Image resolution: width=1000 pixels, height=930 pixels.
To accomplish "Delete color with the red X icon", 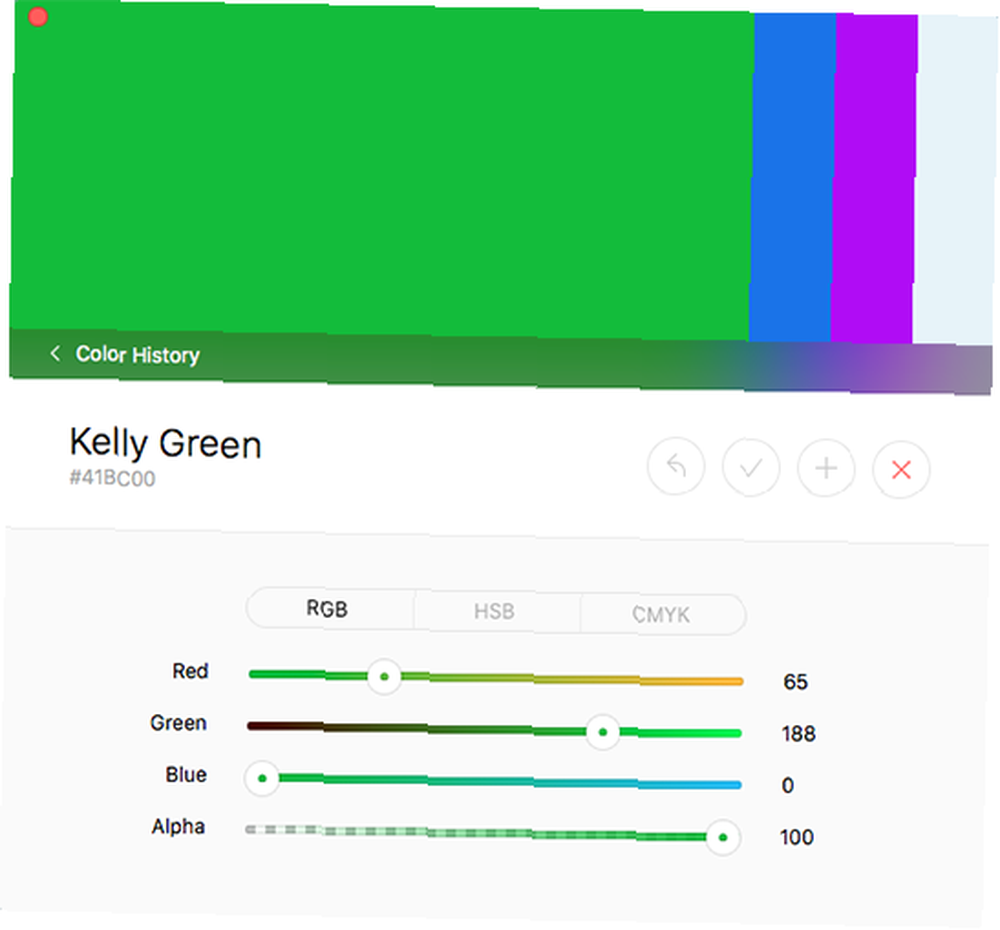I will click(x=901, y=469).
